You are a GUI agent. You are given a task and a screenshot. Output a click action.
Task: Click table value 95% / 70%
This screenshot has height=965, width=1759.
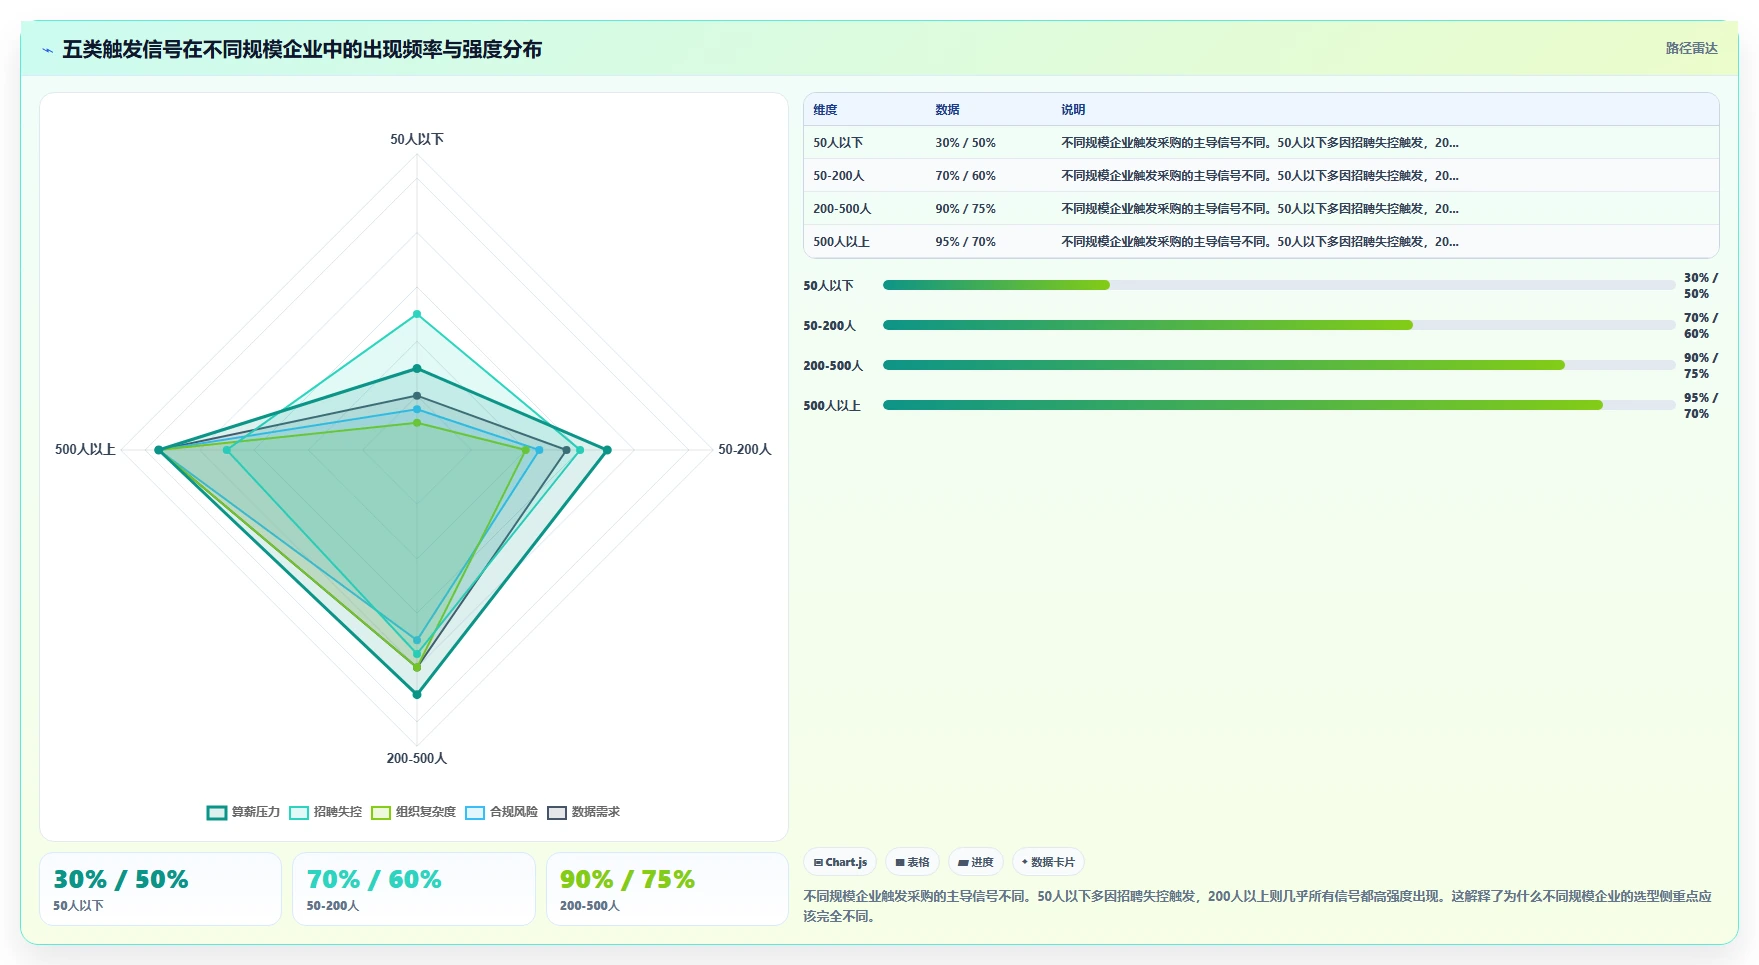[x=965, y=242]
